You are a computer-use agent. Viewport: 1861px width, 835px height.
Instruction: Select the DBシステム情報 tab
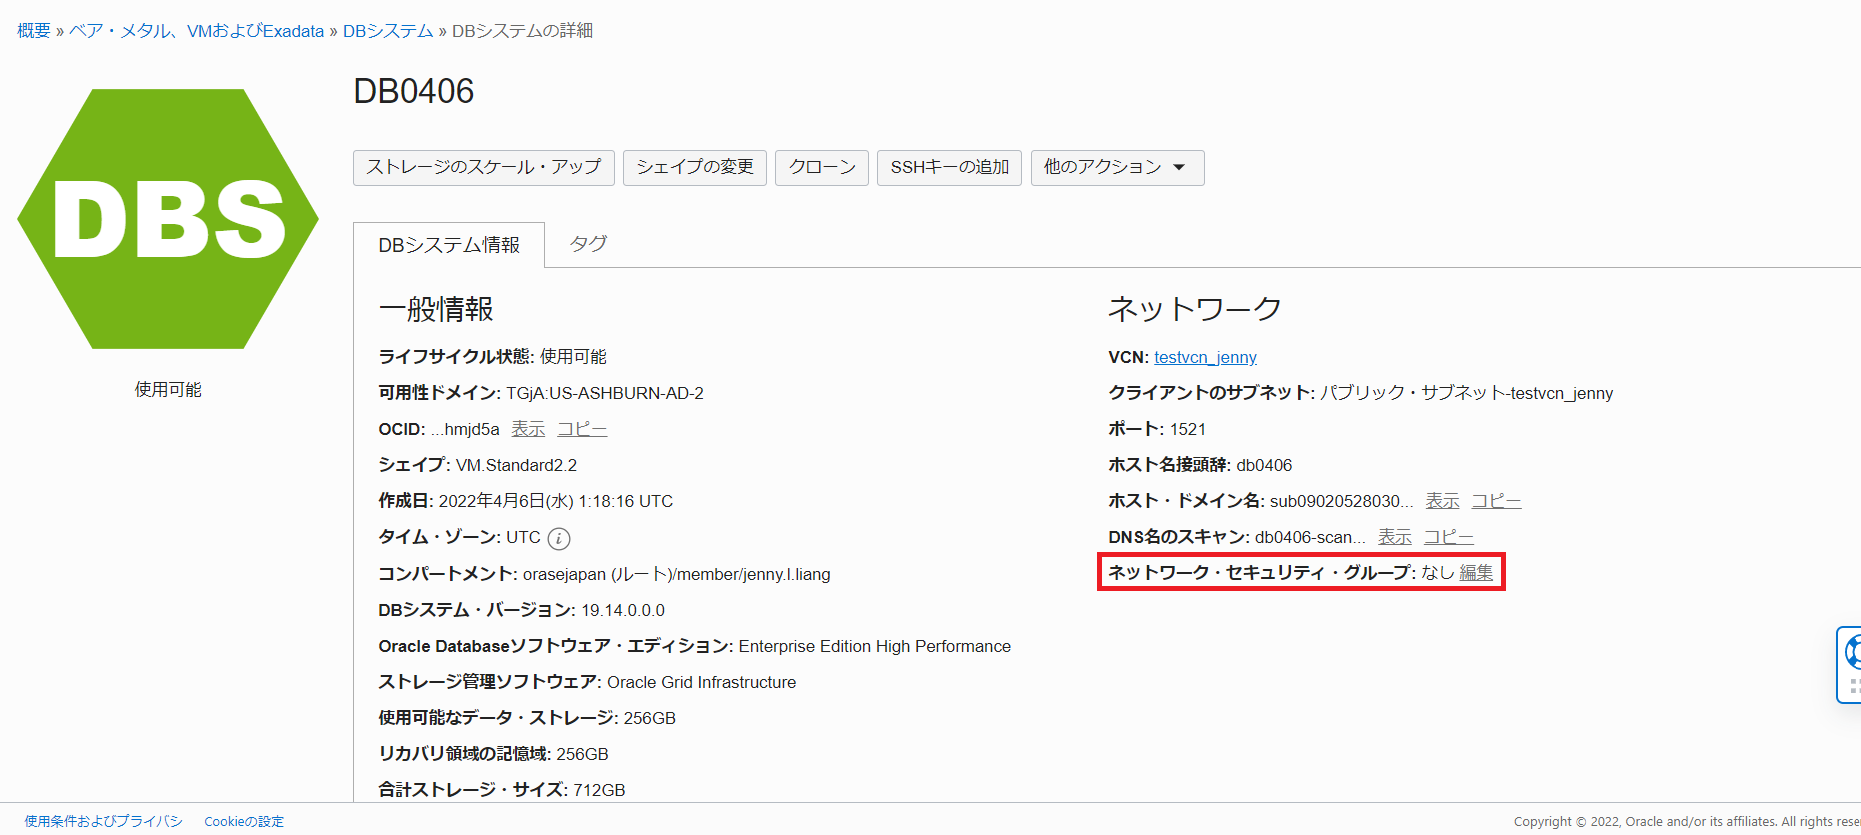coord(449,245)
